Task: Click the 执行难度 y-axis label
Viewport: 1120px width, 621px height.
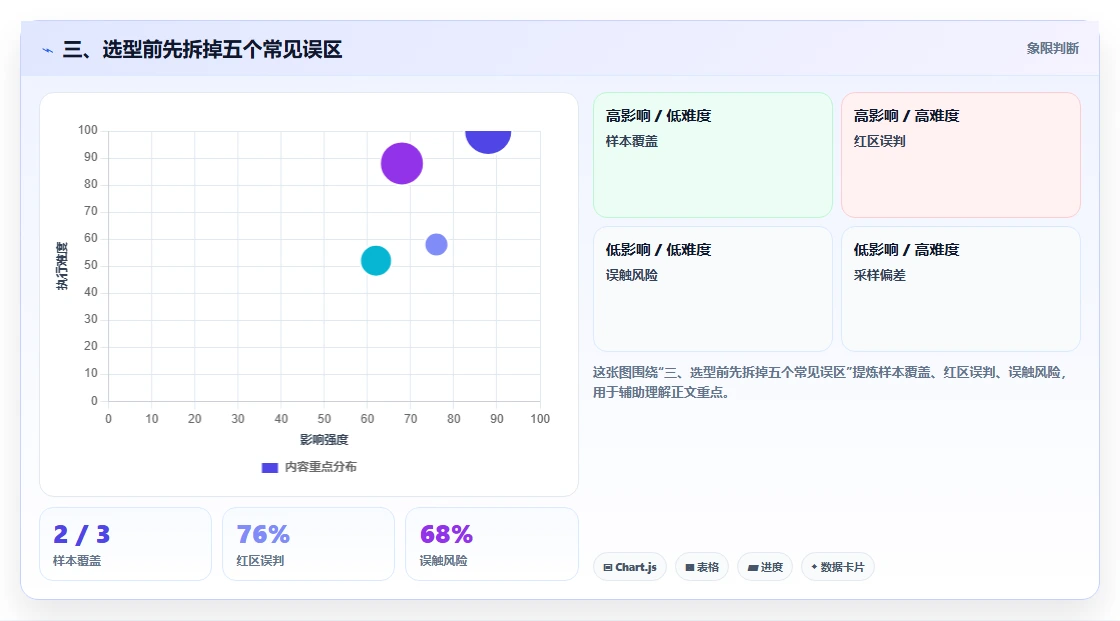Action: tap(62, 266)
